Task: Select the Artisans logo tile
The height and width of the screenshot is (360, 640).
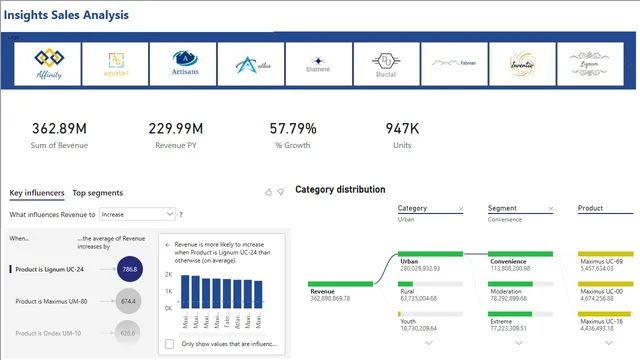Action: [x=183, y=64]
